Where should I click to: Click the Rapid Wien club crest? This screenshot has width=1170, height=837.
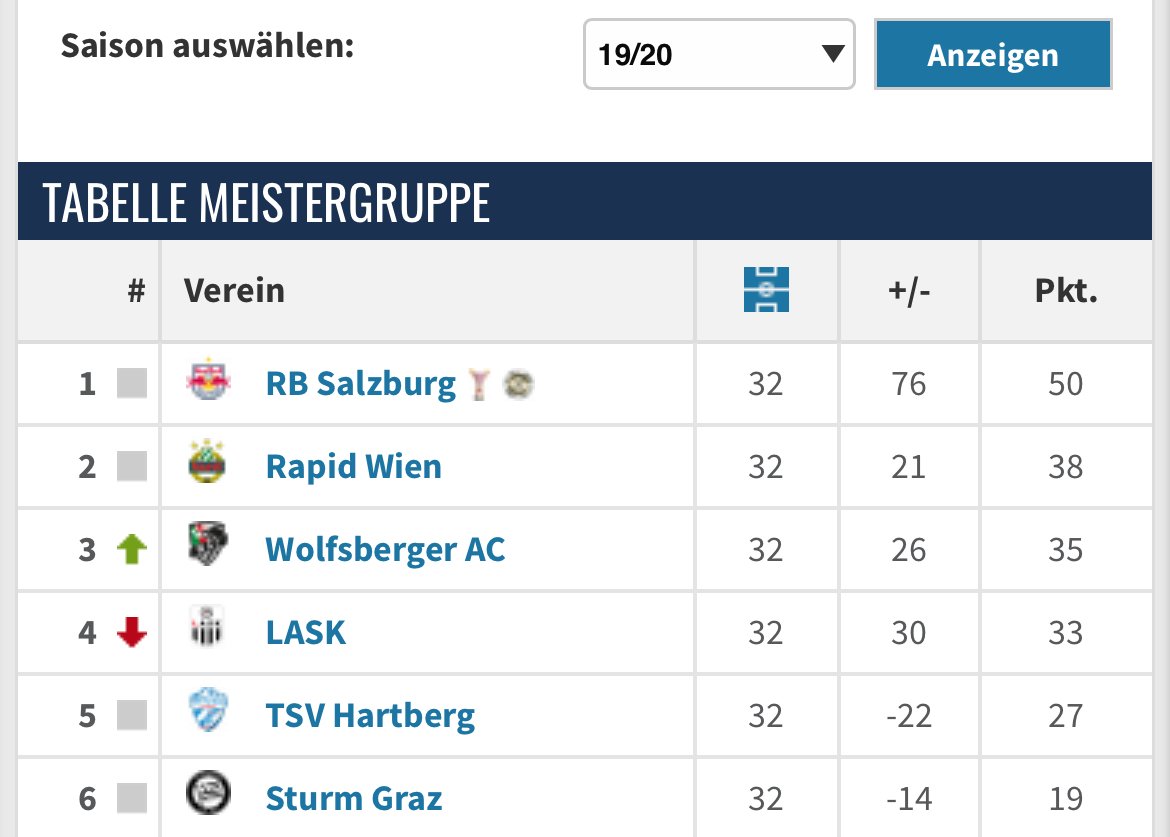pyautogui.click(x=207, y=461)
